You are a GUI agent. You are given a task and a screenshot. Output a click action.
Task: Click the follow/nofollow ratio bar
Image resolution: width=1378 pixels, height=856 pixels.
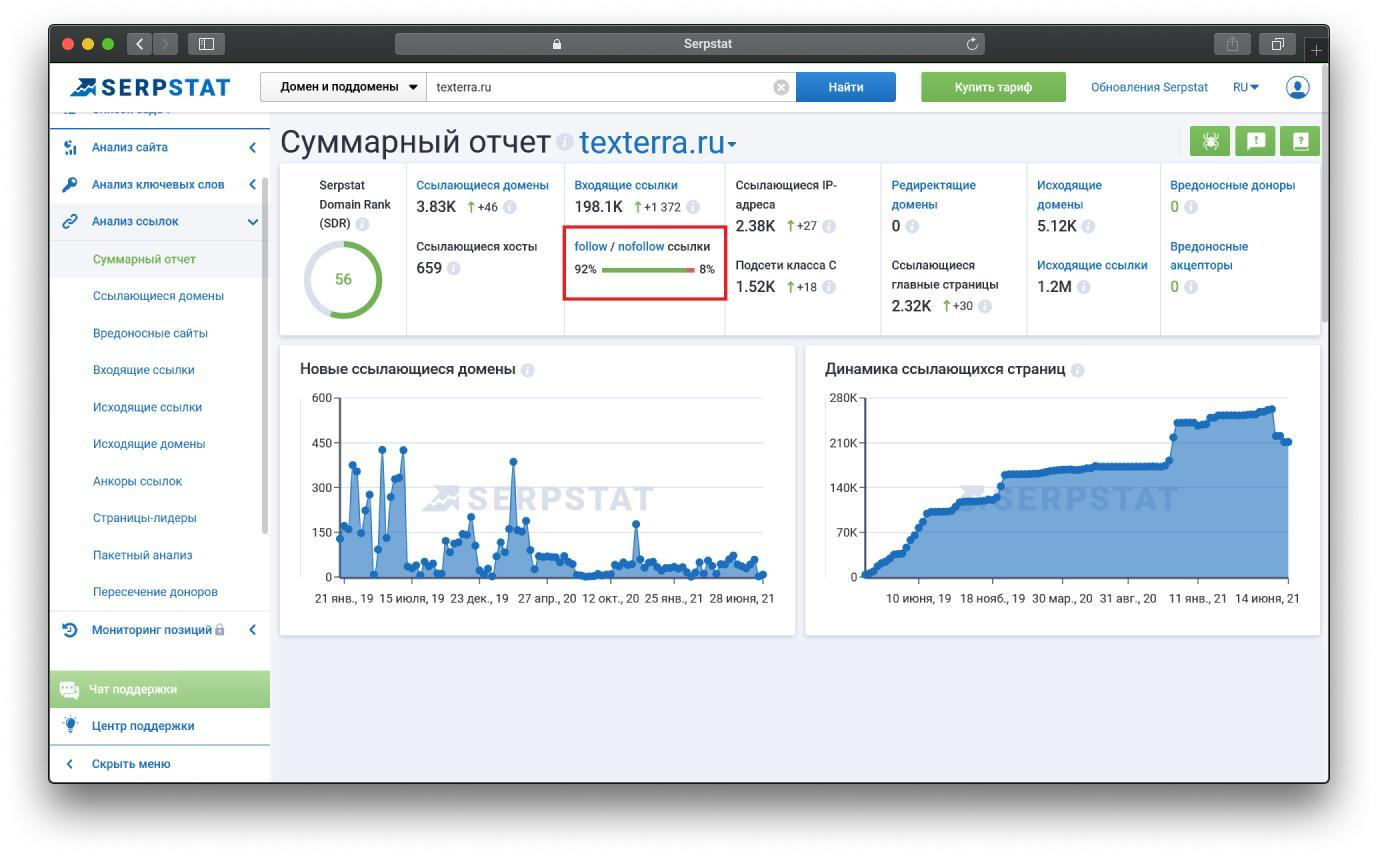(648, 270)
